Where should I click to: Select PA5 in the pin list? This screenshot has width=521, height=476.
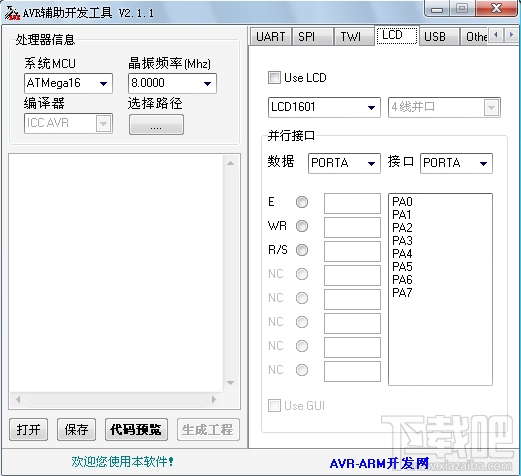point(402,267)
